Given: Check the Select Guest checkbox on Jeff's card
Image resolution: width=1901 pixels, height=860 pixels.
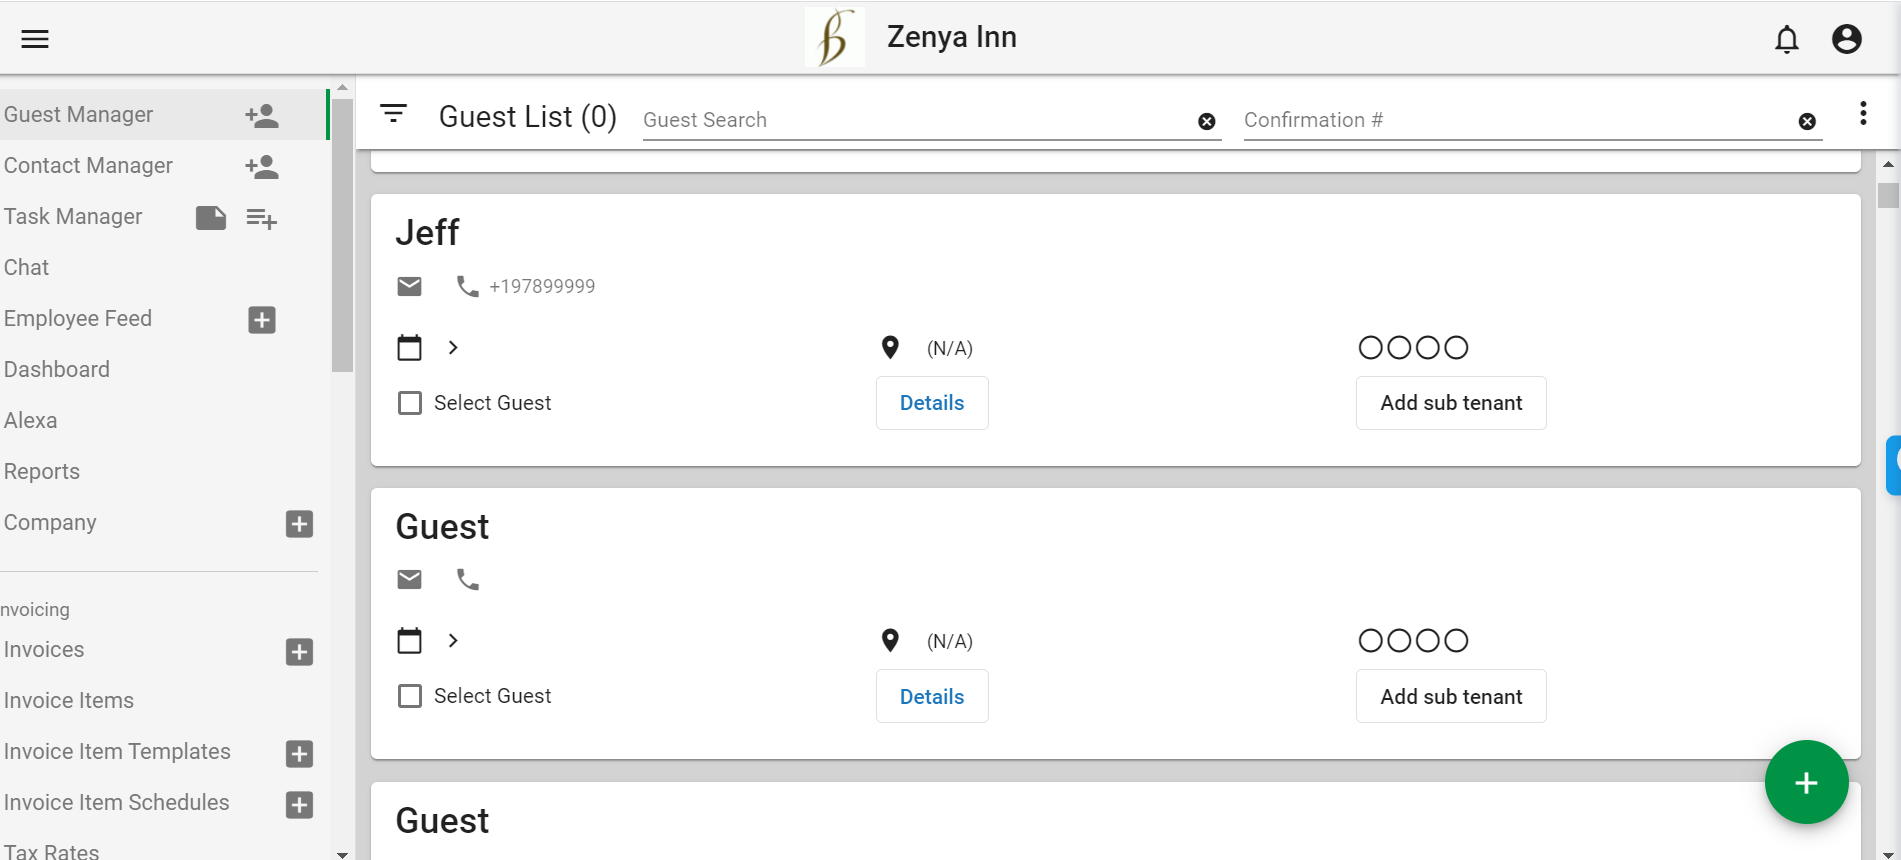Looking at the screenshot, I should pyautogui.click(x=409, y=402).
